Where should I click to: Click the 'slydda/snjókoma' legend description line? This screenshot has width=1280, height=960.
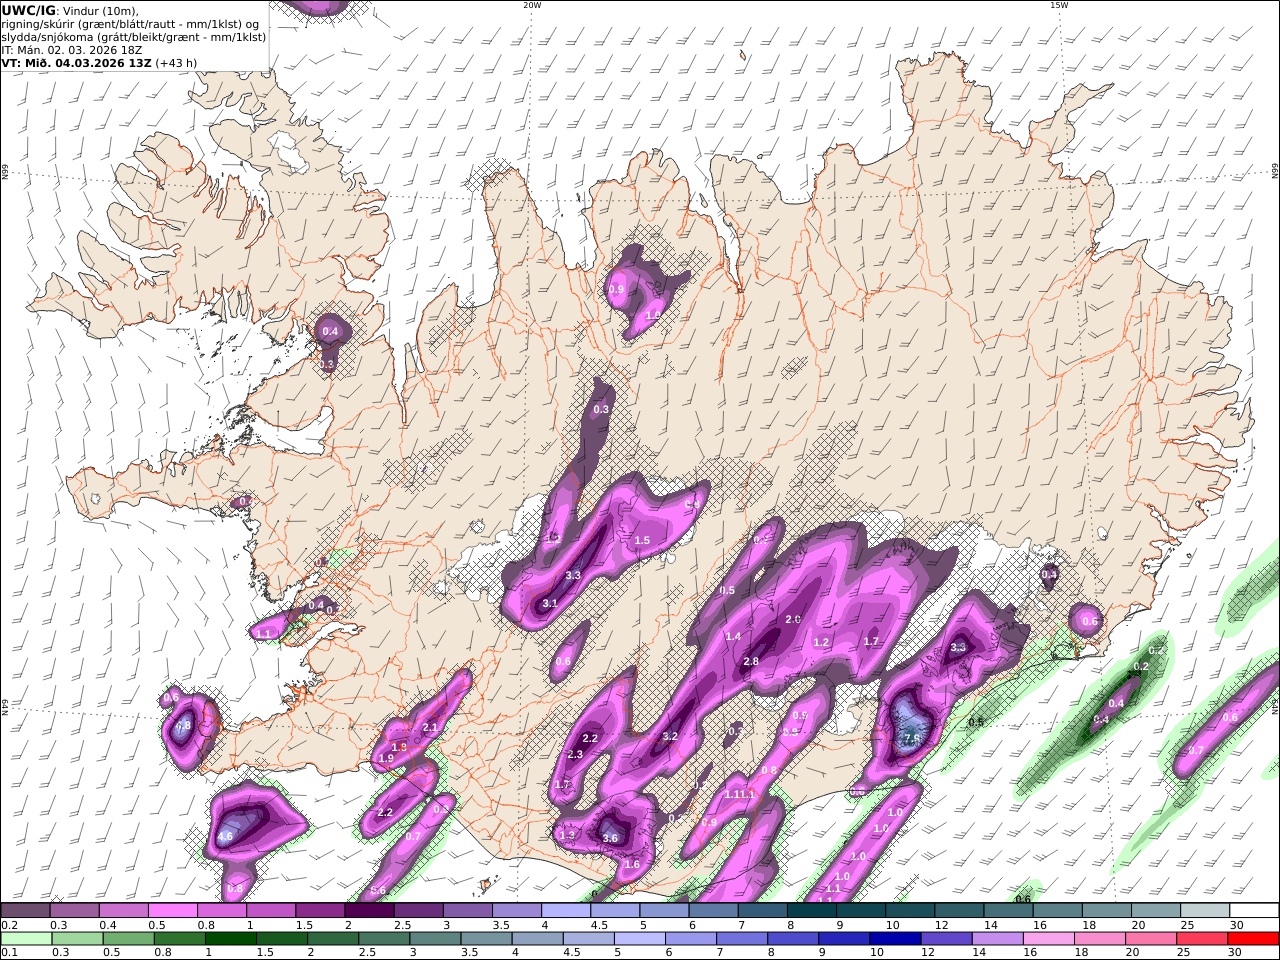pos(134,37)
